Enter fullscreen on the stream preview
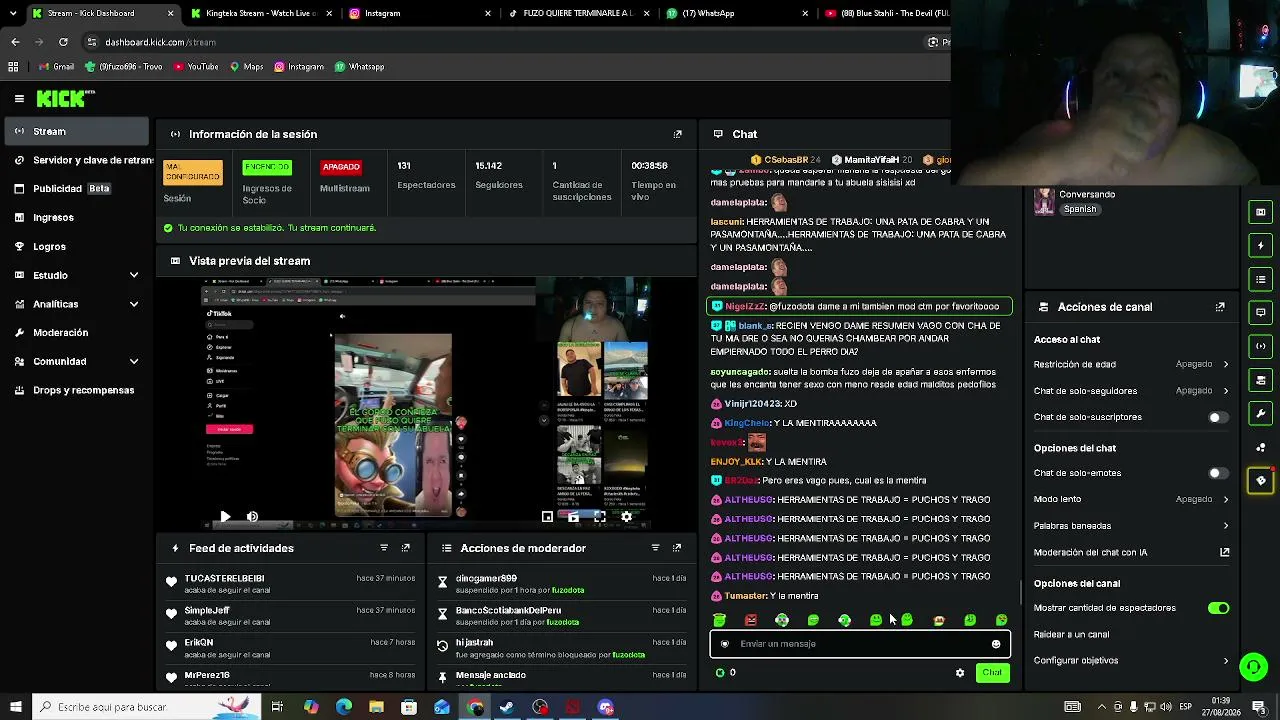 (600, 517)
